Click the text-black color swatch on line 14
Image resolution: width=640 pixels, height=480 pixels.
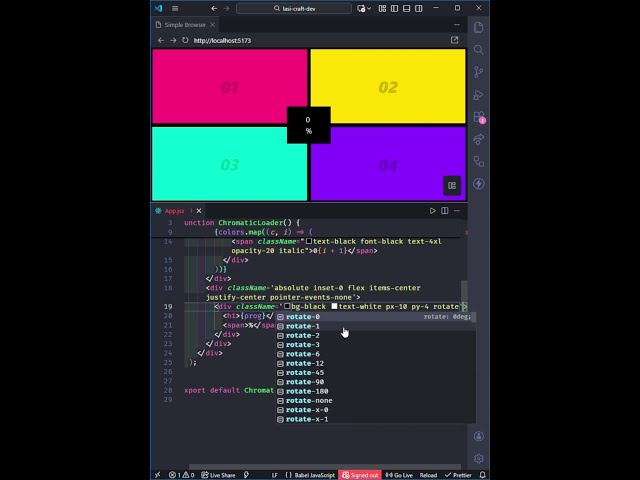point(309,242)
